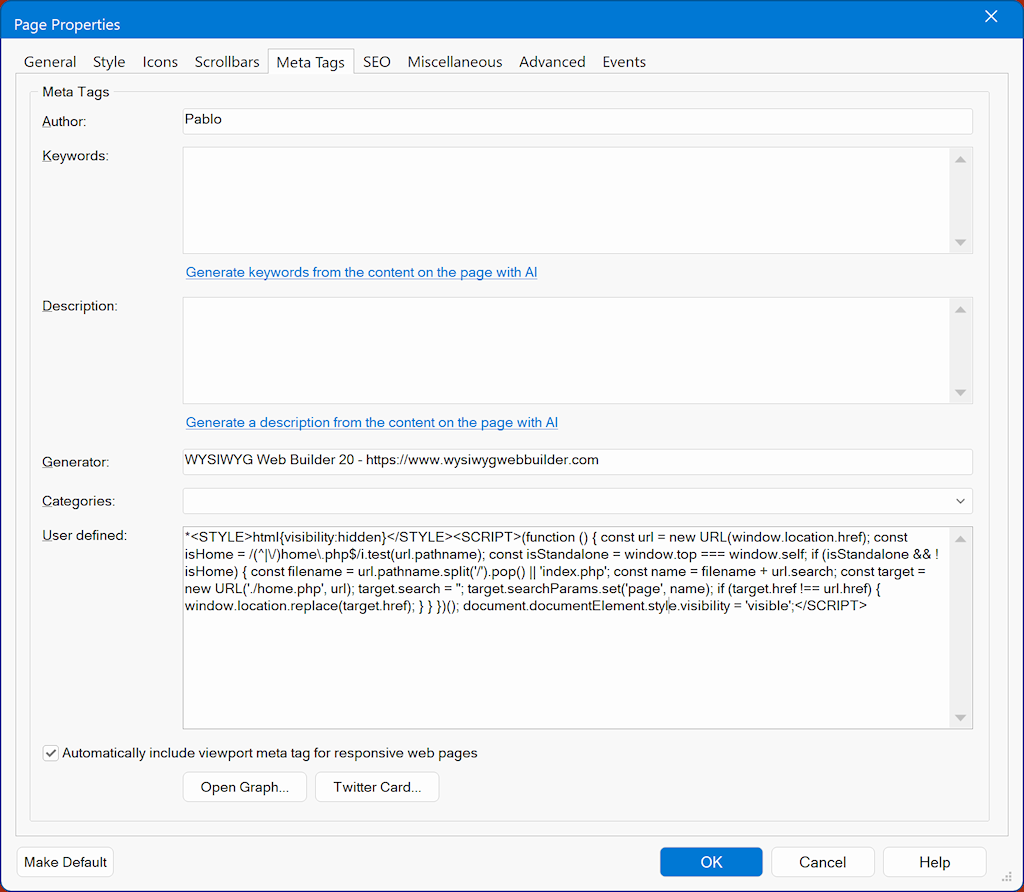
Task: Open the SEO tab
Action: pyautogui.click(x=376, y=62)
